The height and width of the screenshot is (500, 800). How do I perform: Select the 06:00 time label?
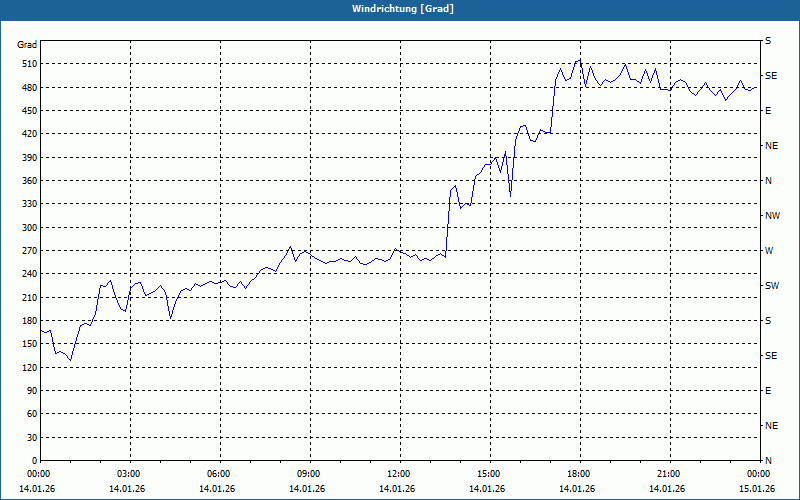pos(218,474)
